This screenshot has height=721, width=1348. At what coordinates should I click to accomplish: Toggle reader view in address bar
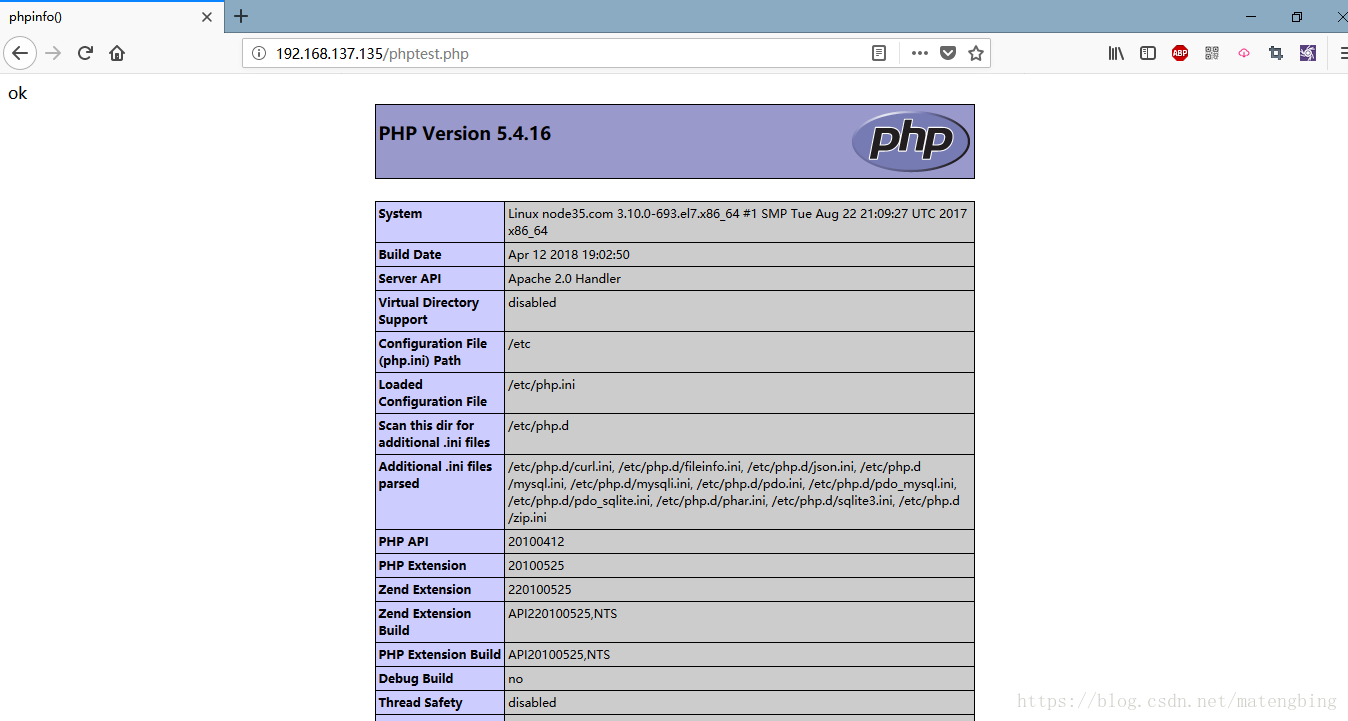click(879, 53)
